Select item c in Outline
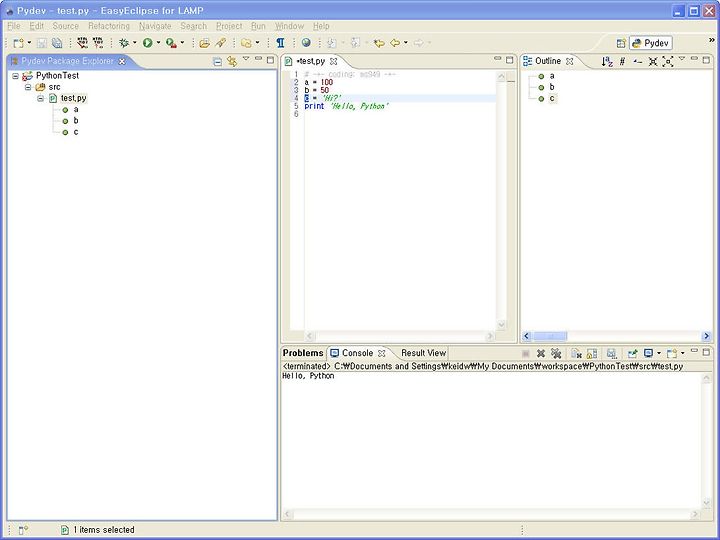 pos(552,98)
